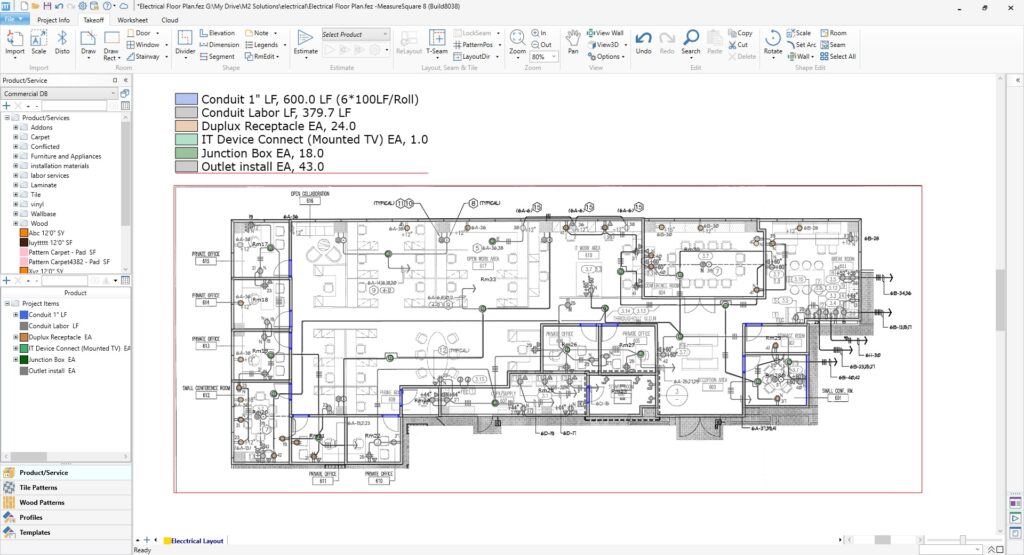This screenshot has height=555, width=1024.
Task: Expand the Carpet folder in the tree
Action: 16,137
